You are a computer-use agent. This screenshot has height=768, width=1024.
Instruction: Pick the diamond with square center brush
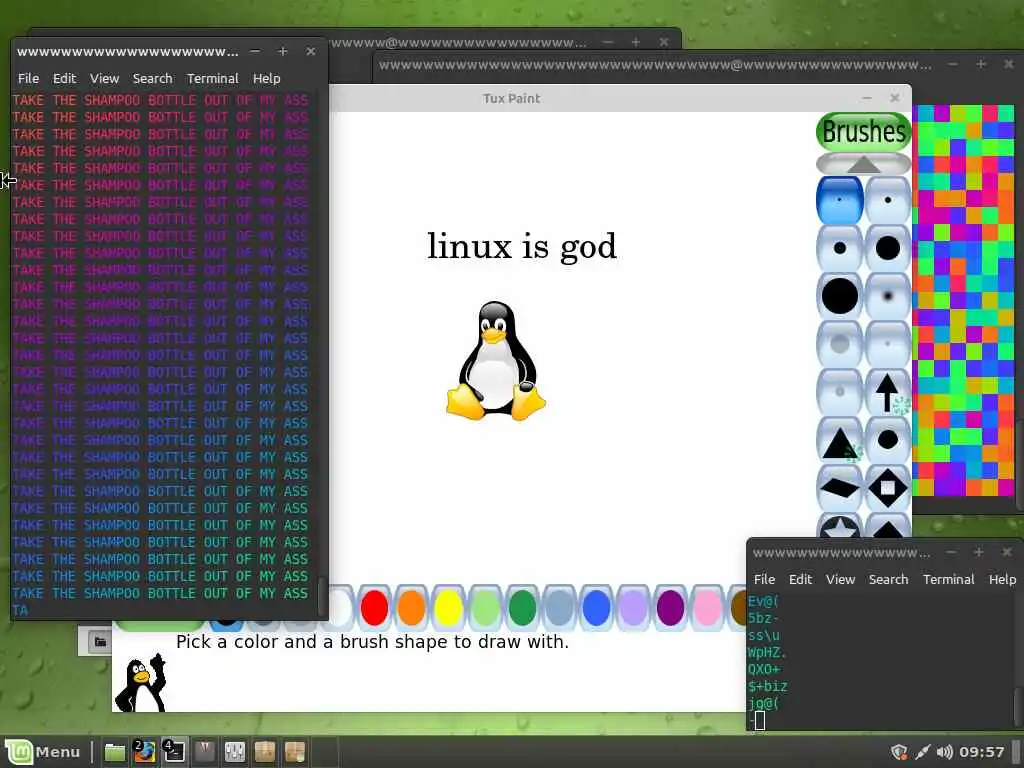[888, 488]
